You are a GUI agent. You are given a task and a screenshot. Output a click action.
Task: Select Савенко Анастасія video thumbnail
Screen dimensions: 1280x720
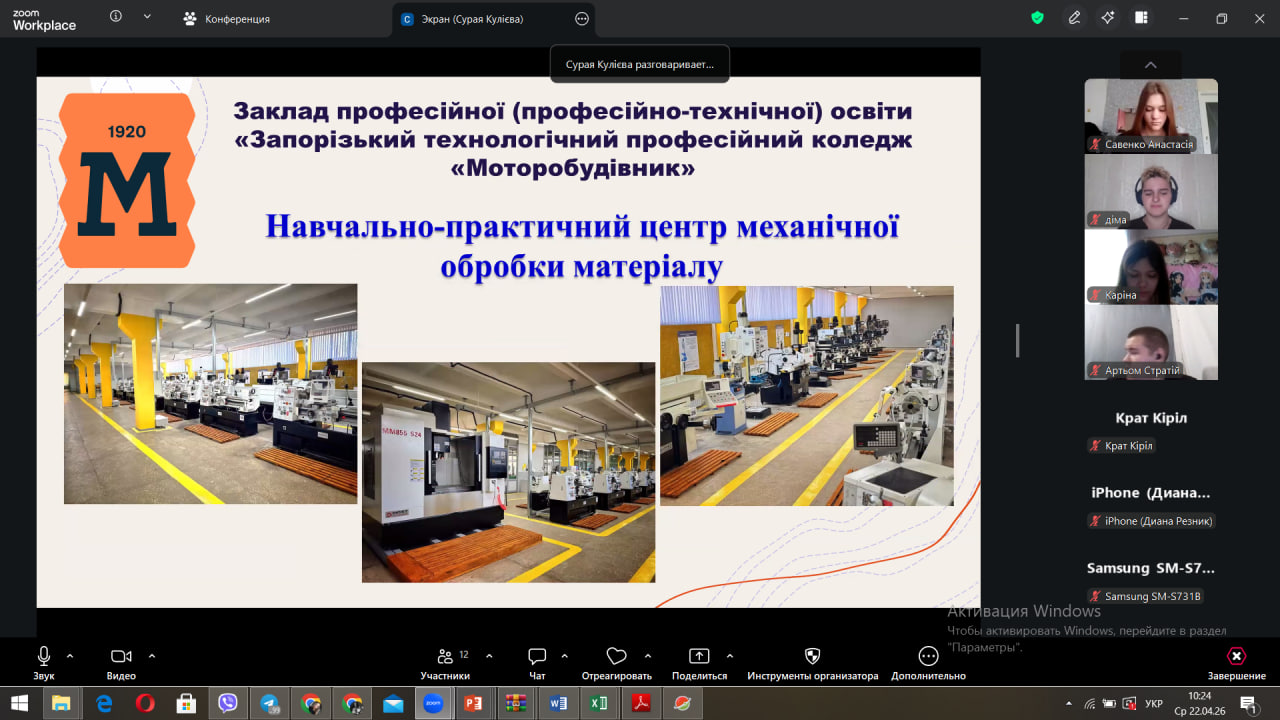pyautogui.click(x=1151, y=116)
